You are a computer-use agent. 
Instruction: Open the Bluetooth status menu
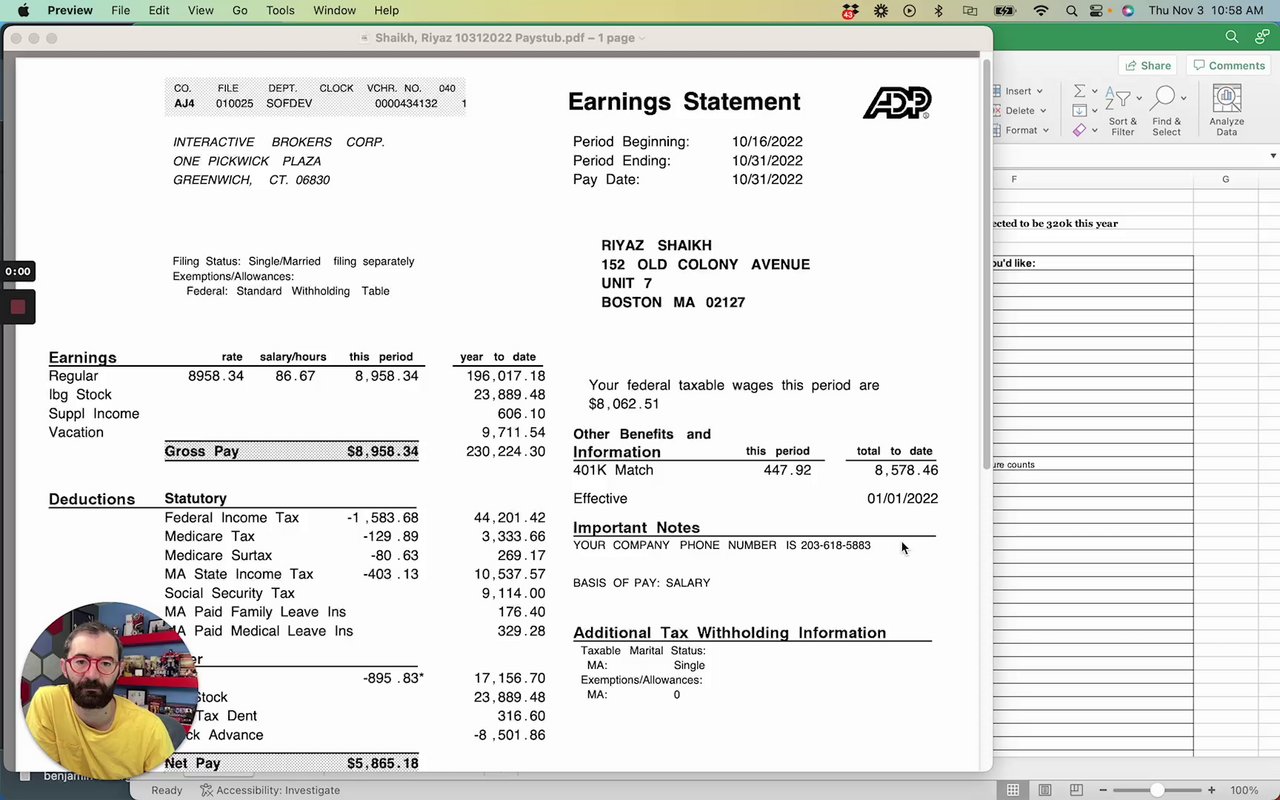click(x=938, y=10)
